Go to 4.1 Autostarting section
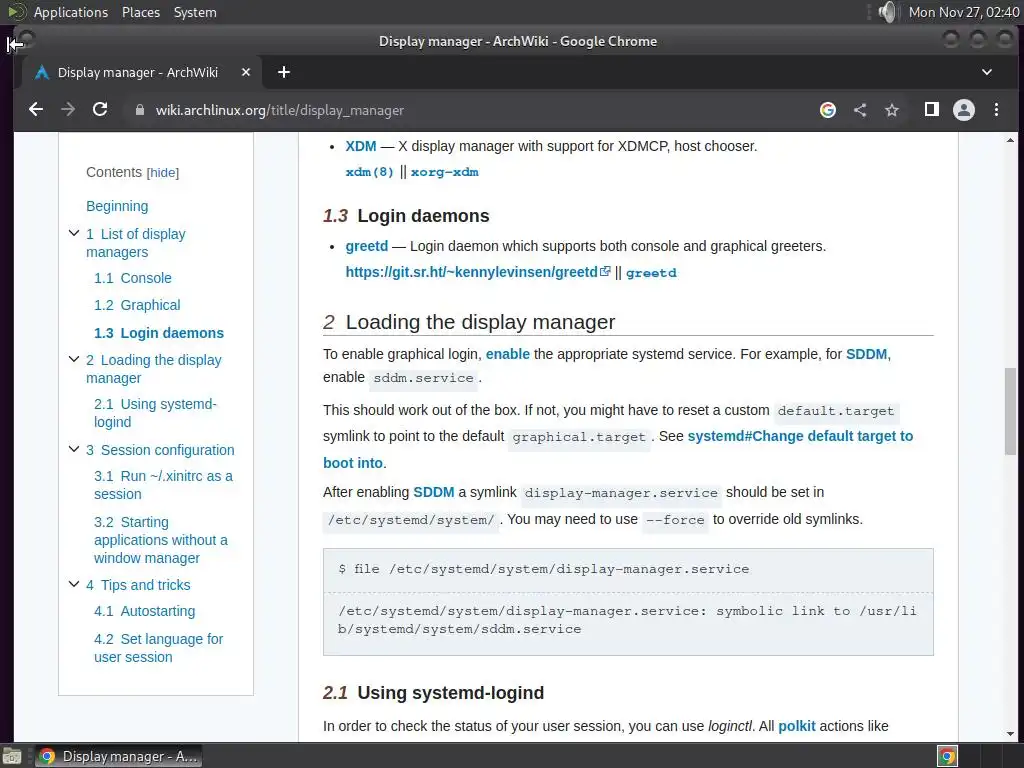This screenshot has width=1024, height=768. pyautogui.click(x=144, y=611)
